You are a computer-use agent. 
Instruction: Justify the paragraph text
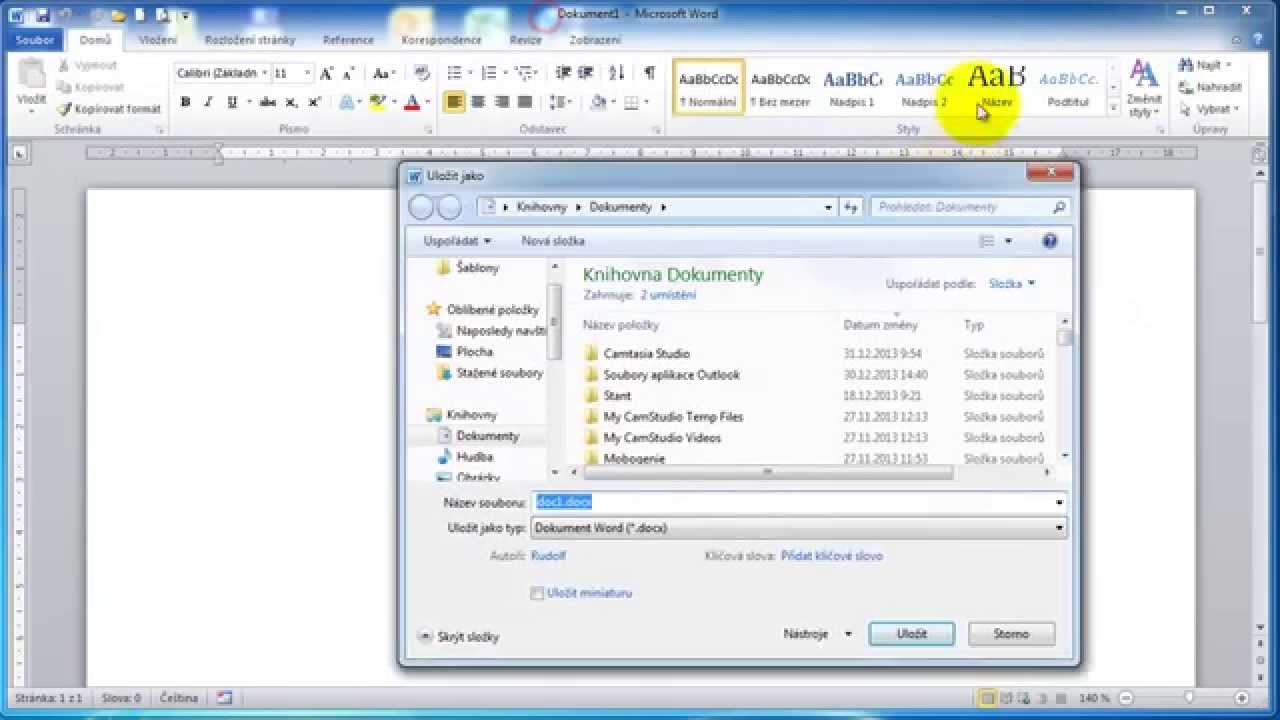coord(524,102)
